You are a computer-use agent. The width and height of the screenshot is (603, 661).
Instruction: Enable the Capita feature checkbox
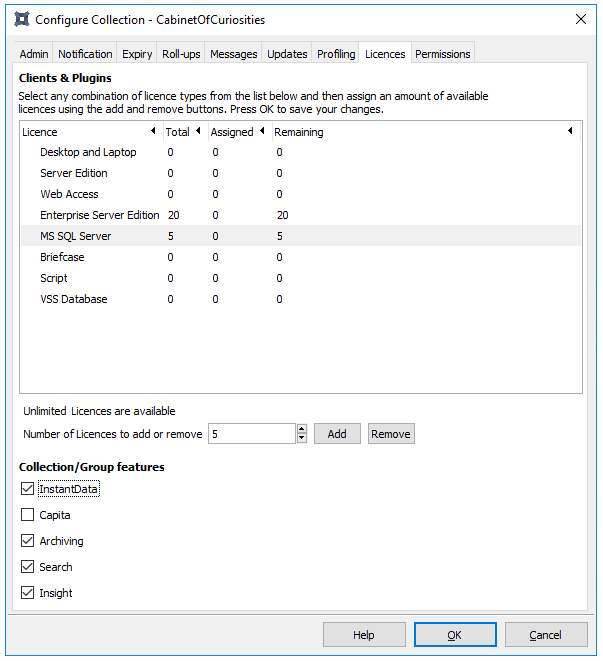point(27,515)
